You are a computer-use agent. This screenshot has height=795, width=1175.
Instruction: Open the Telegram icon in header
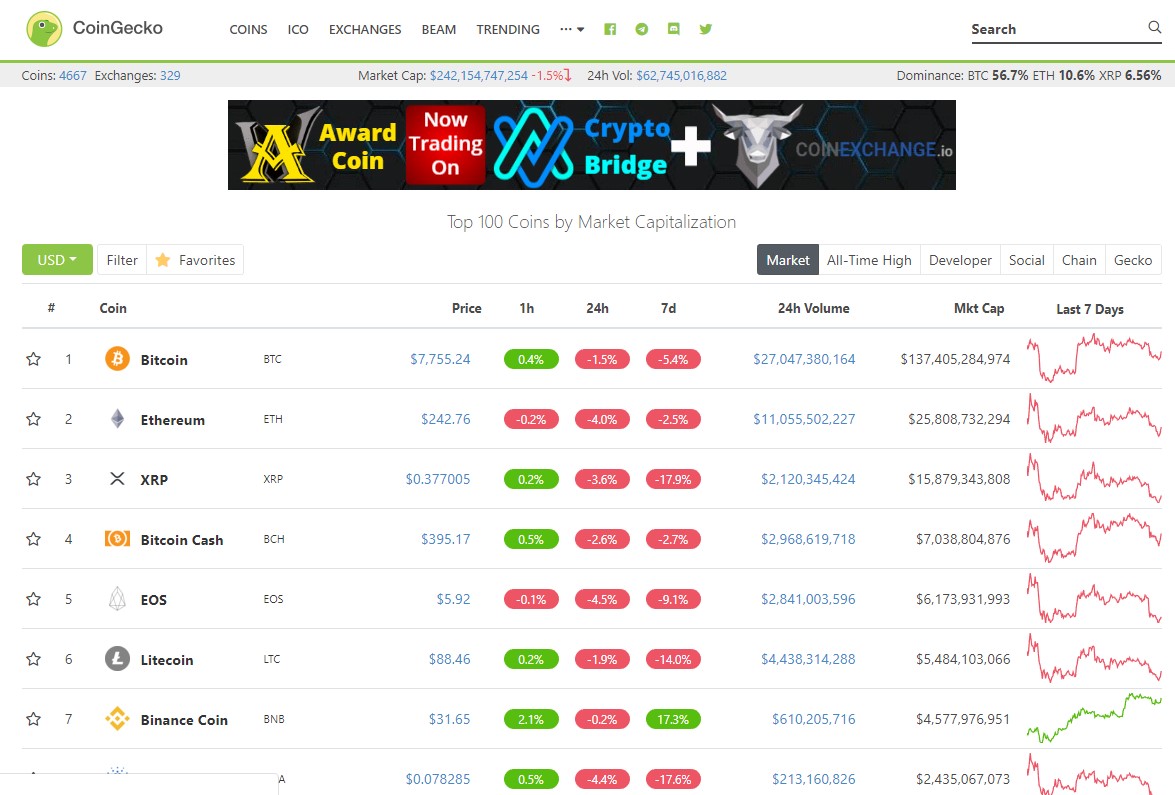click(641, 29)
